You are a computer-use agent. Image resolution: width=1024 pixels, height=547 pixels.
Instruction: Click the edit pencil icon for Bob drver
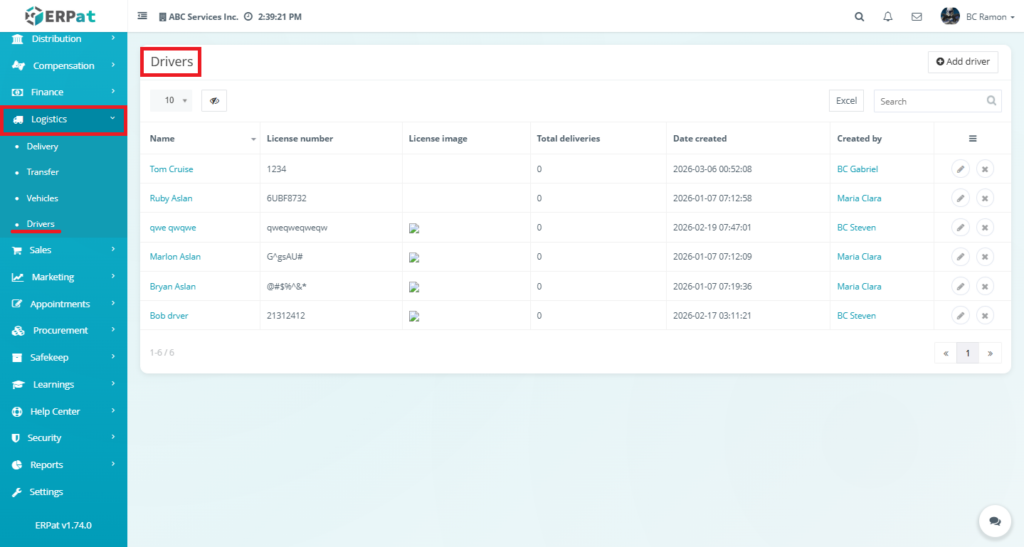pyautogui.click(x=960, y=316)
